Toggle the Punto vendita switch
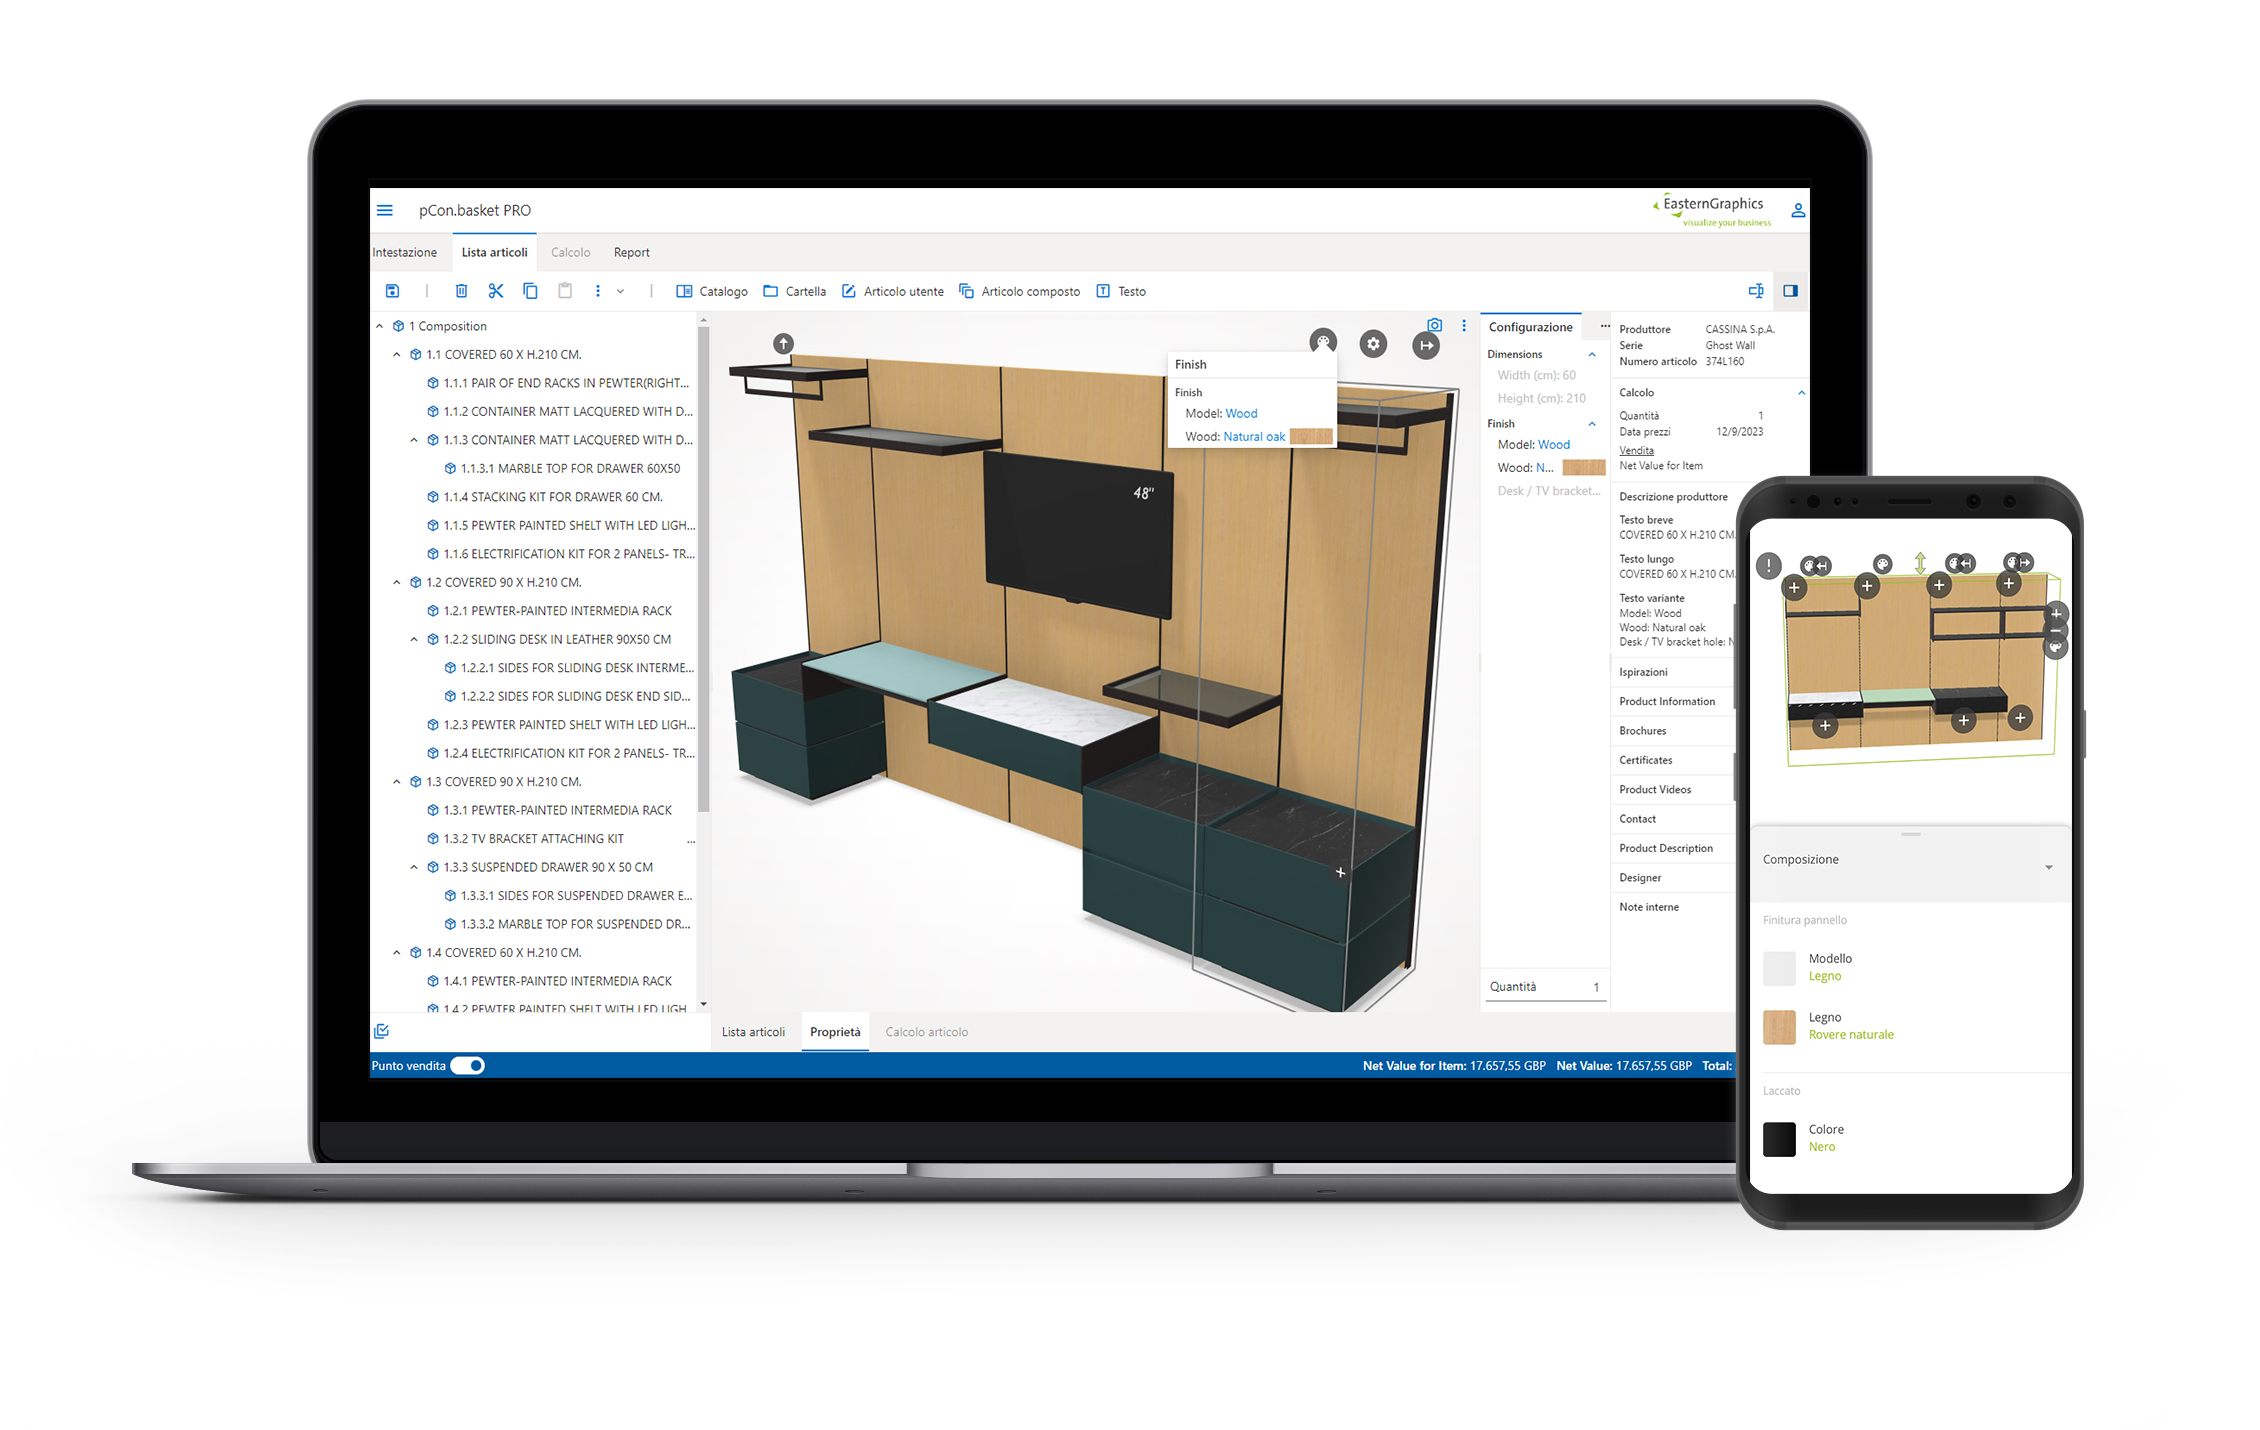 (467, 1065)
